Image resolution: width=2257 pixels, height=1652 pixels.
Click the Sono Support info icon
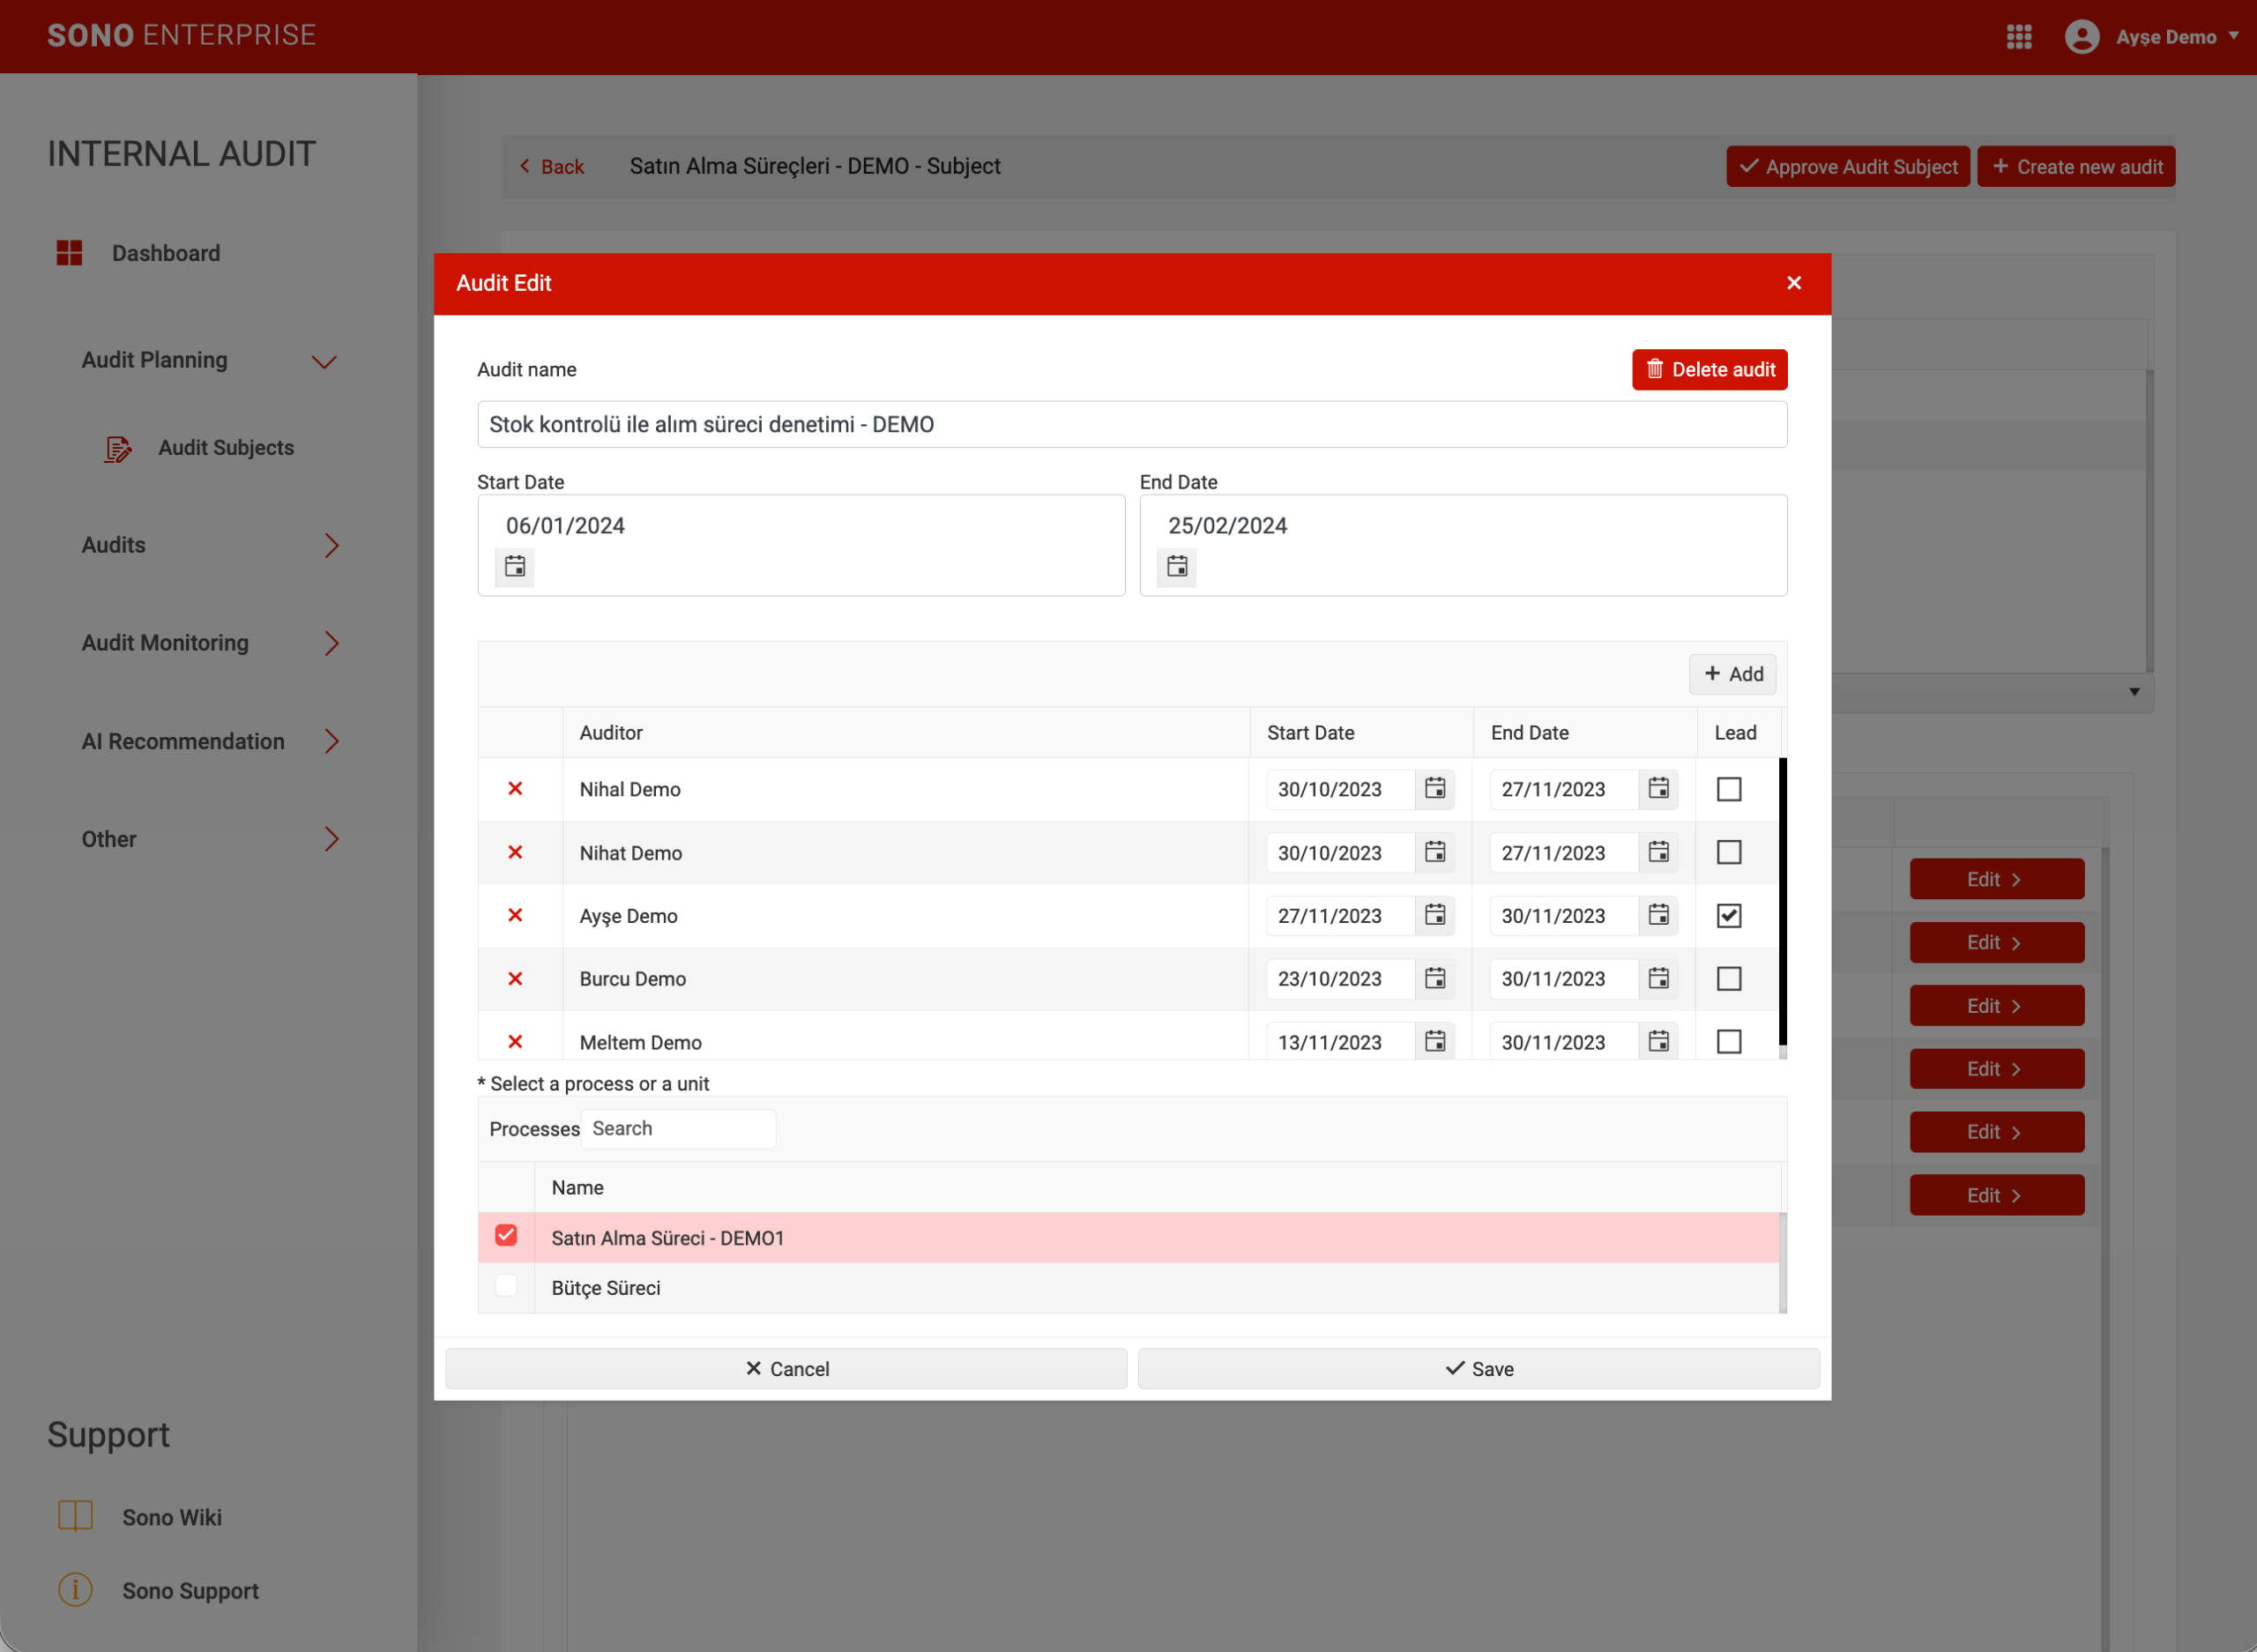coord(75,1589)
